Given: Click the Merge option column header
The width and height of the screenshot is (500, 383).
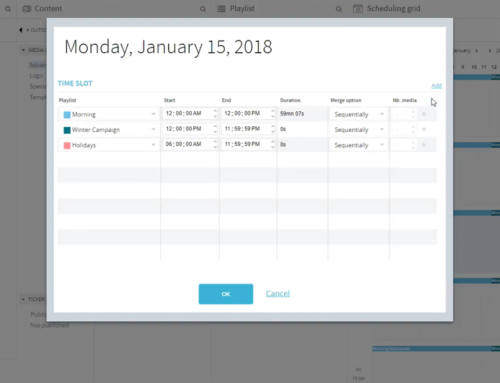Looking at the screenshot, I should pyautogui.click(x=346, y=100).
